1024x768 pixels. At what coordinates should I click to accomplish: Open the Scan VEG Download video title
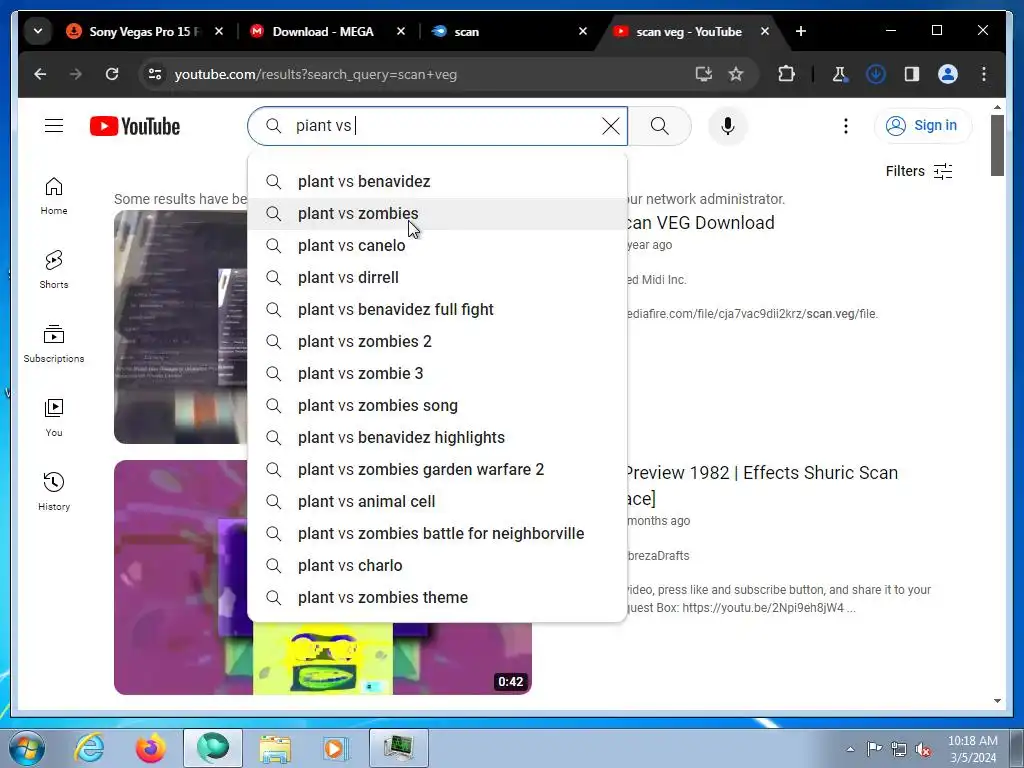tap(701, 223)
